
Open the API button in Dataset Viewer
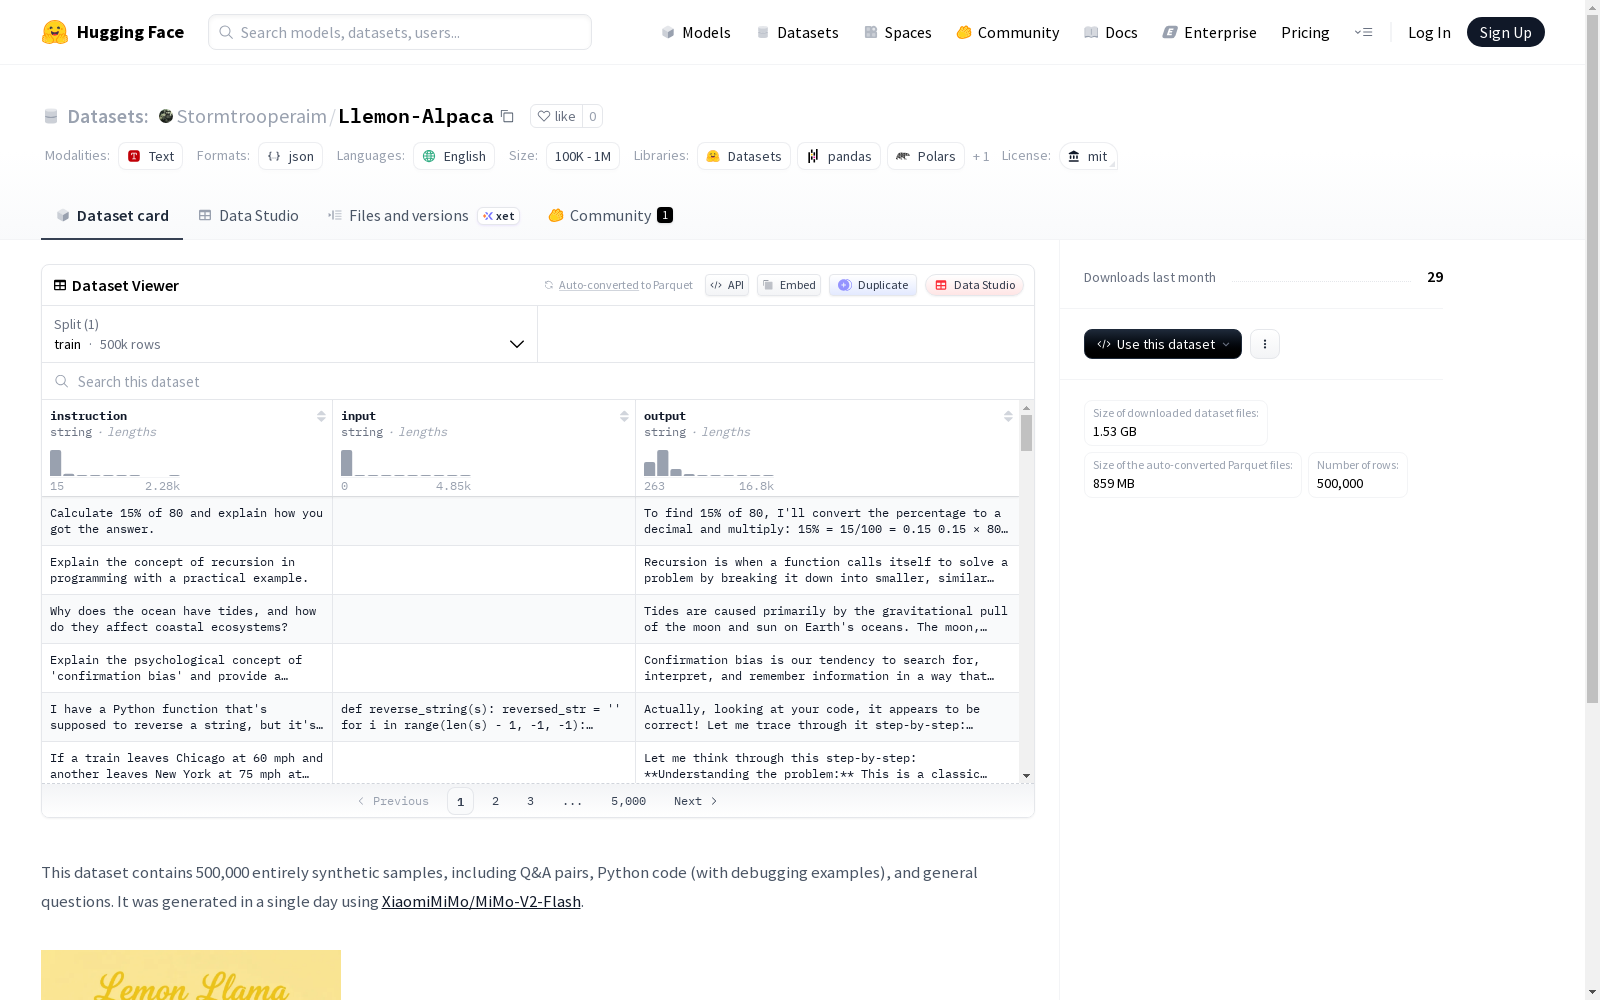727,285
